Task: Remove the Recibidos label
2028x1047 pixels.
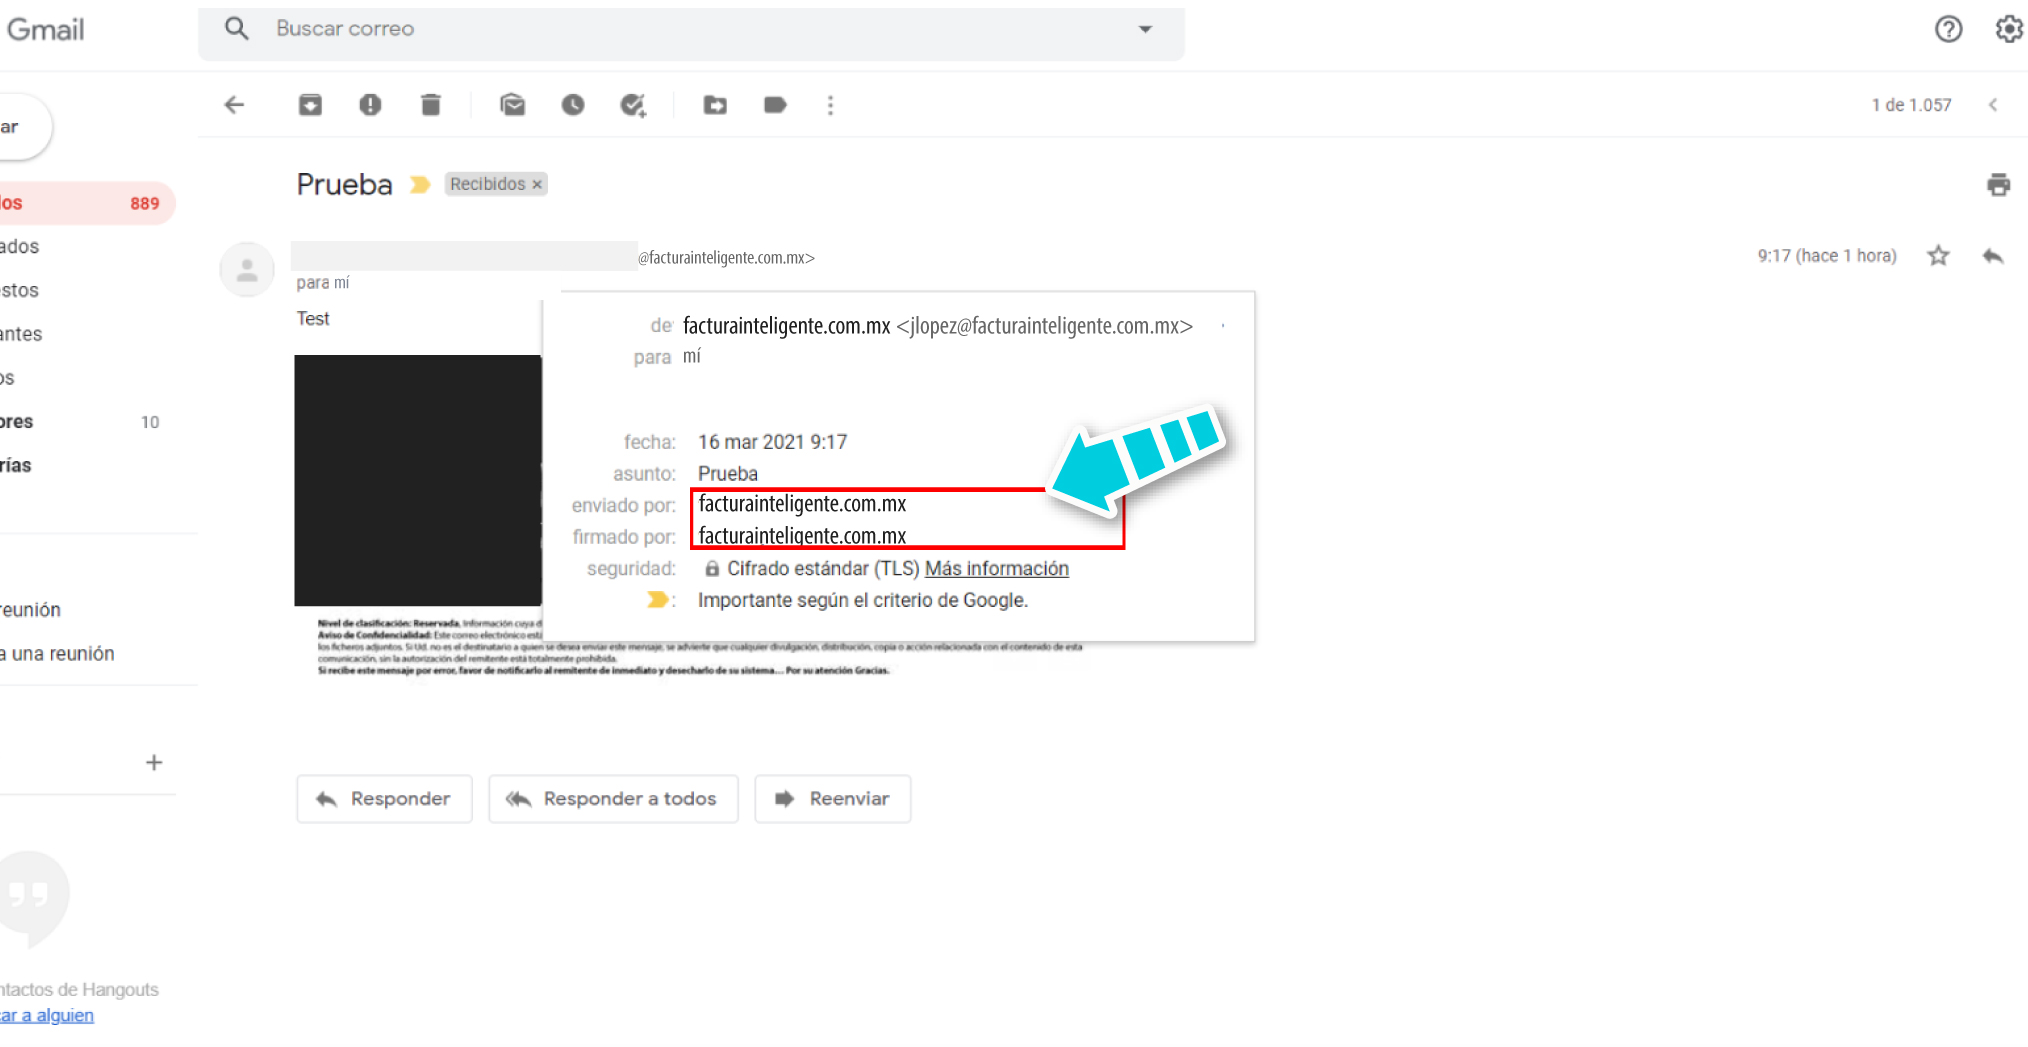Action: (537, 183)
